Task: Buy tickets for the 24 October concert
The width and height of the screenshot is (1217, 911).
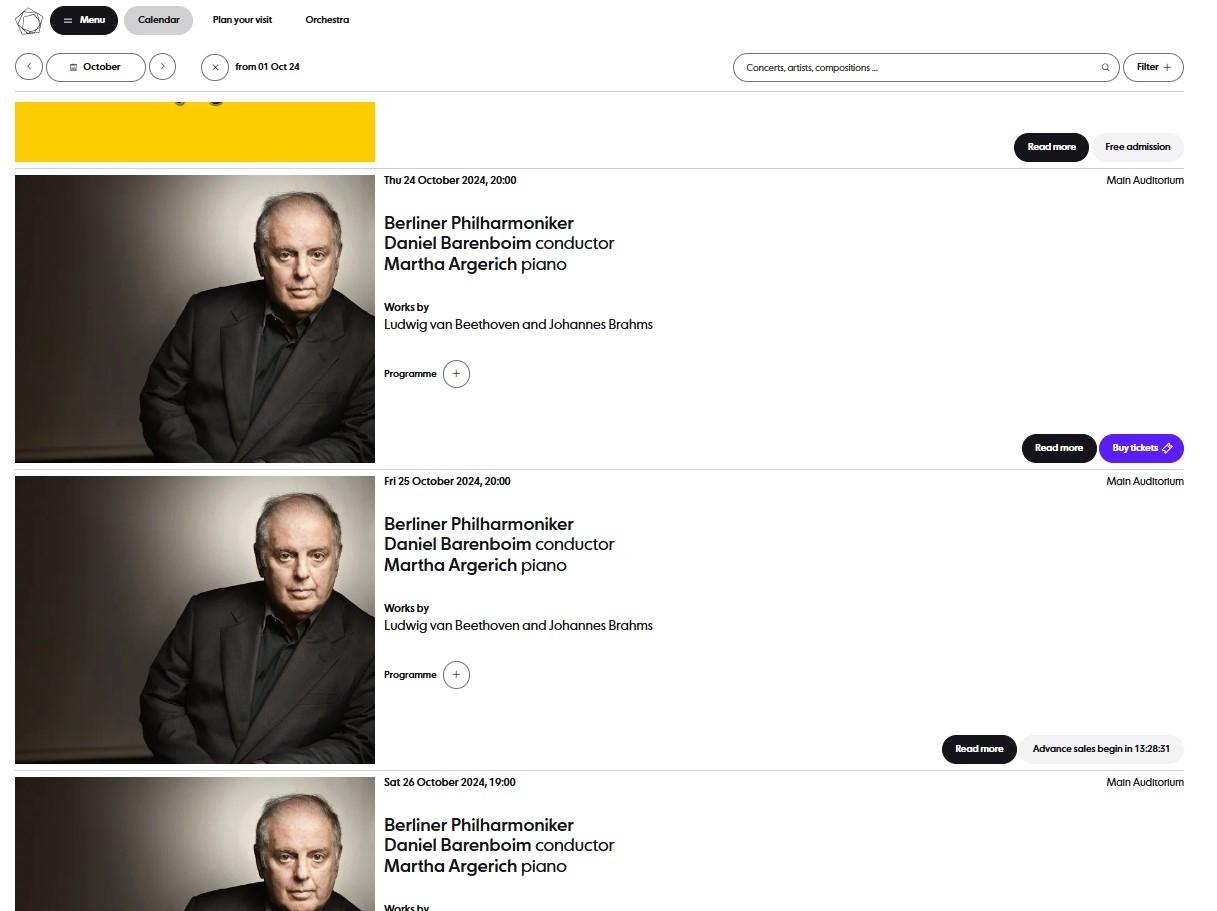Action: pos(1141,448)
